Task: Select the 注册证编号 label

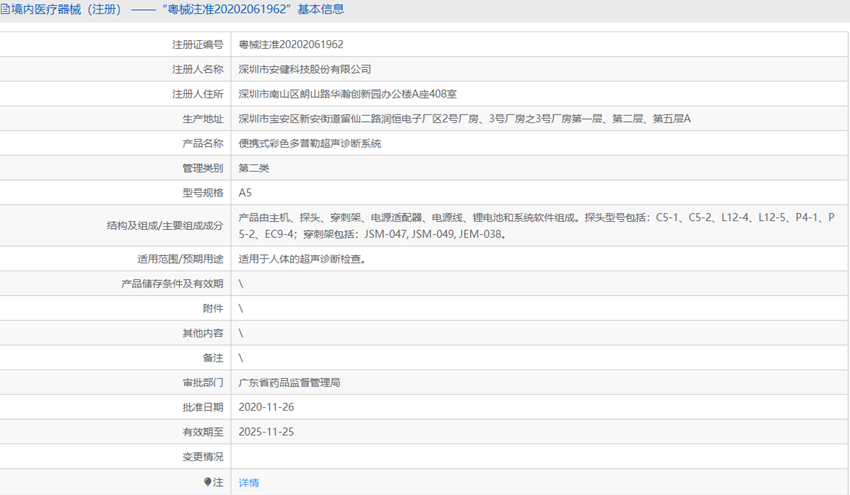Action: 198,44
